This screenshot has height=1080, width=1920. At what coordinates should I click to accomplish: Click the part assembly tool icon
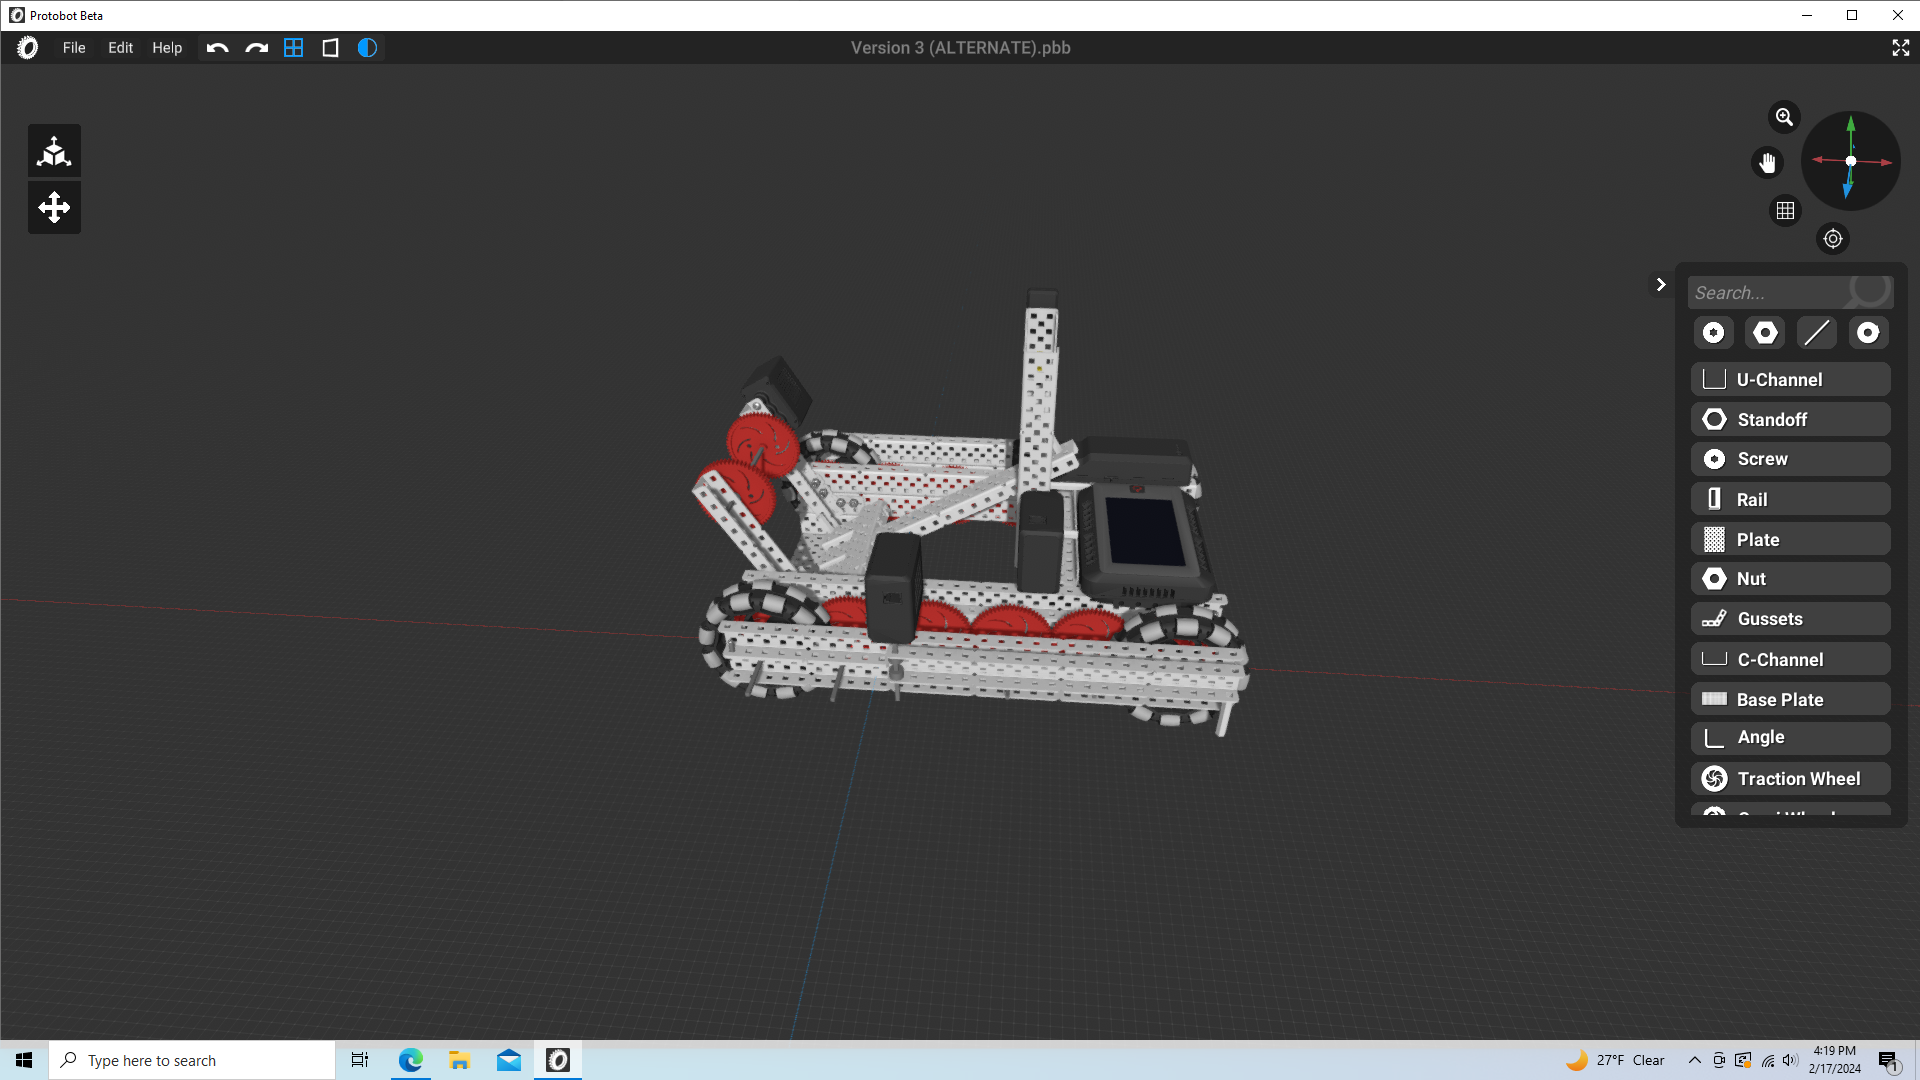click(x=54, y=151)
